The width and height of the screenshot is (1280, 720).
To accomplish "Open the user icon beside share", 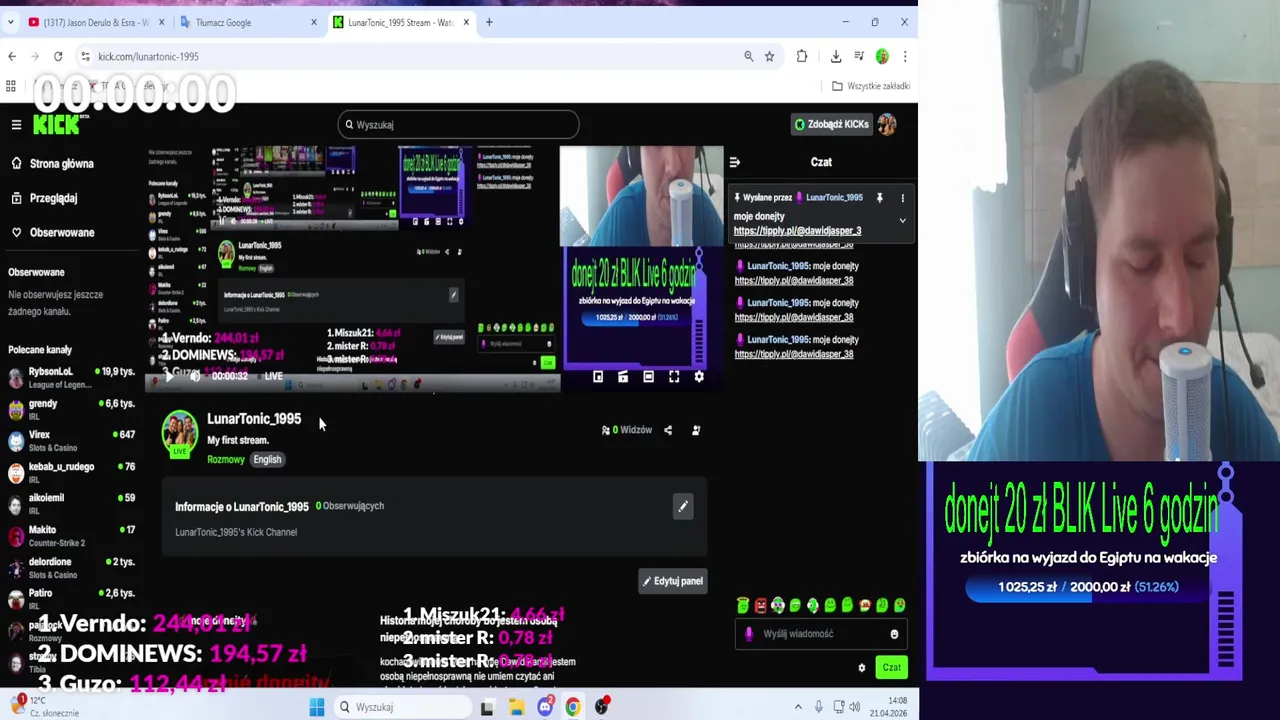I will tap(696, 430).
